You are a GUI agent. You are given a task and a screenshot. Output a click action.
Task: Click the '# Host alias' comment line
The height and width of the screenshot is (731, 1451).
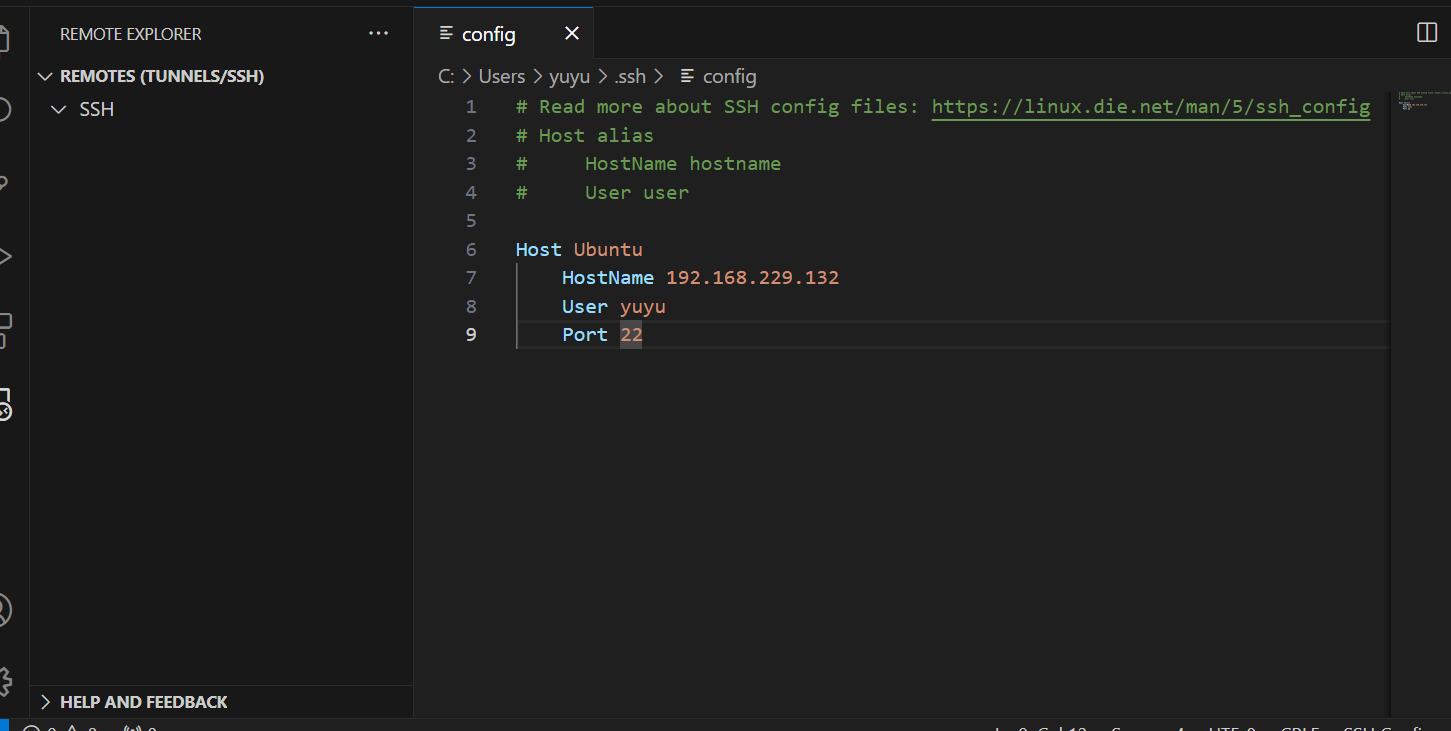(585, 135)
